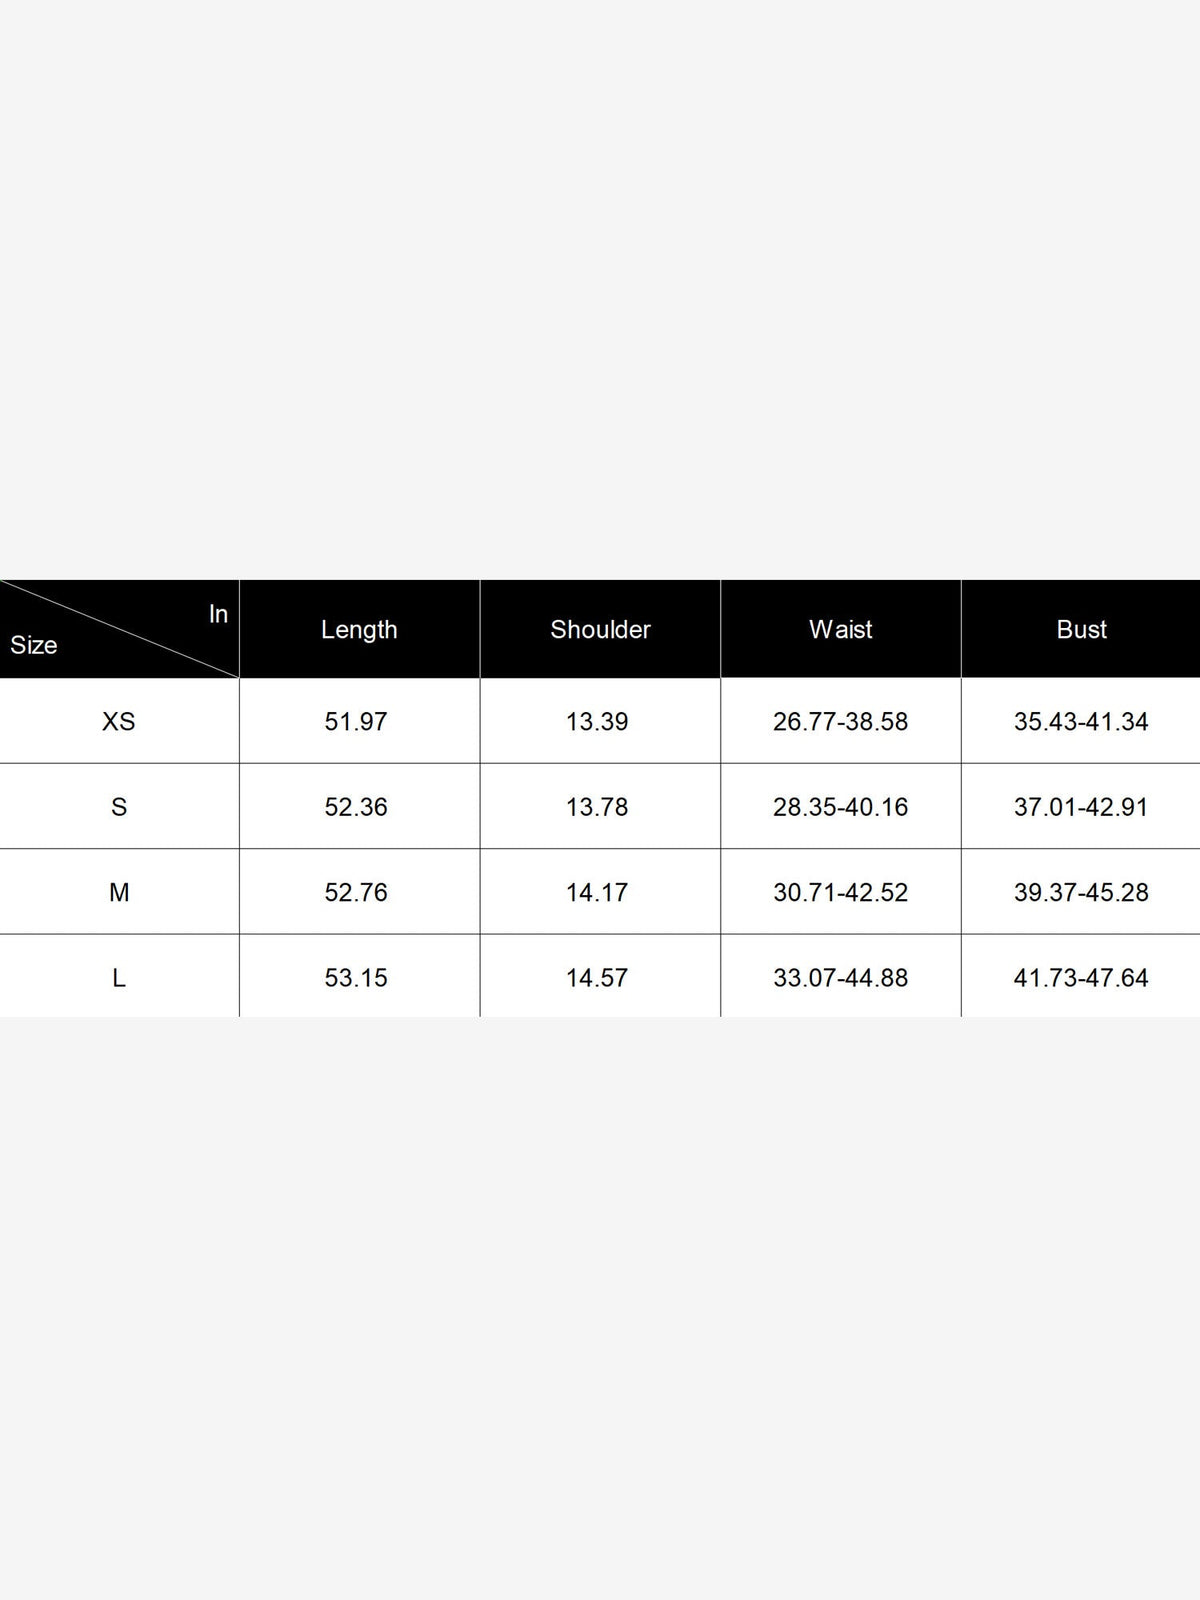Click the M shoulder value 14.17
Screen dimensions: 1200x1600
(597, 892)
